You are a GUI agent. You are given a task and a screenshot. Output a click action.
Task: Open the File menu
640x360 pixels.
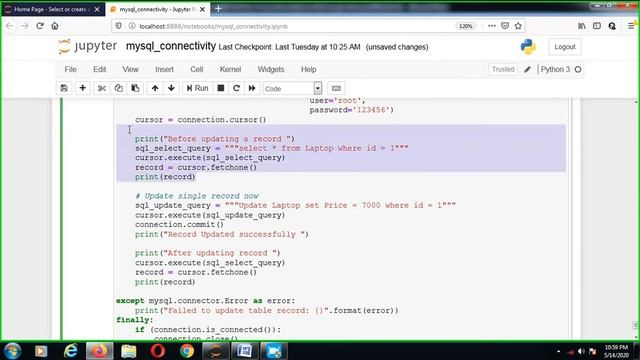70,69
